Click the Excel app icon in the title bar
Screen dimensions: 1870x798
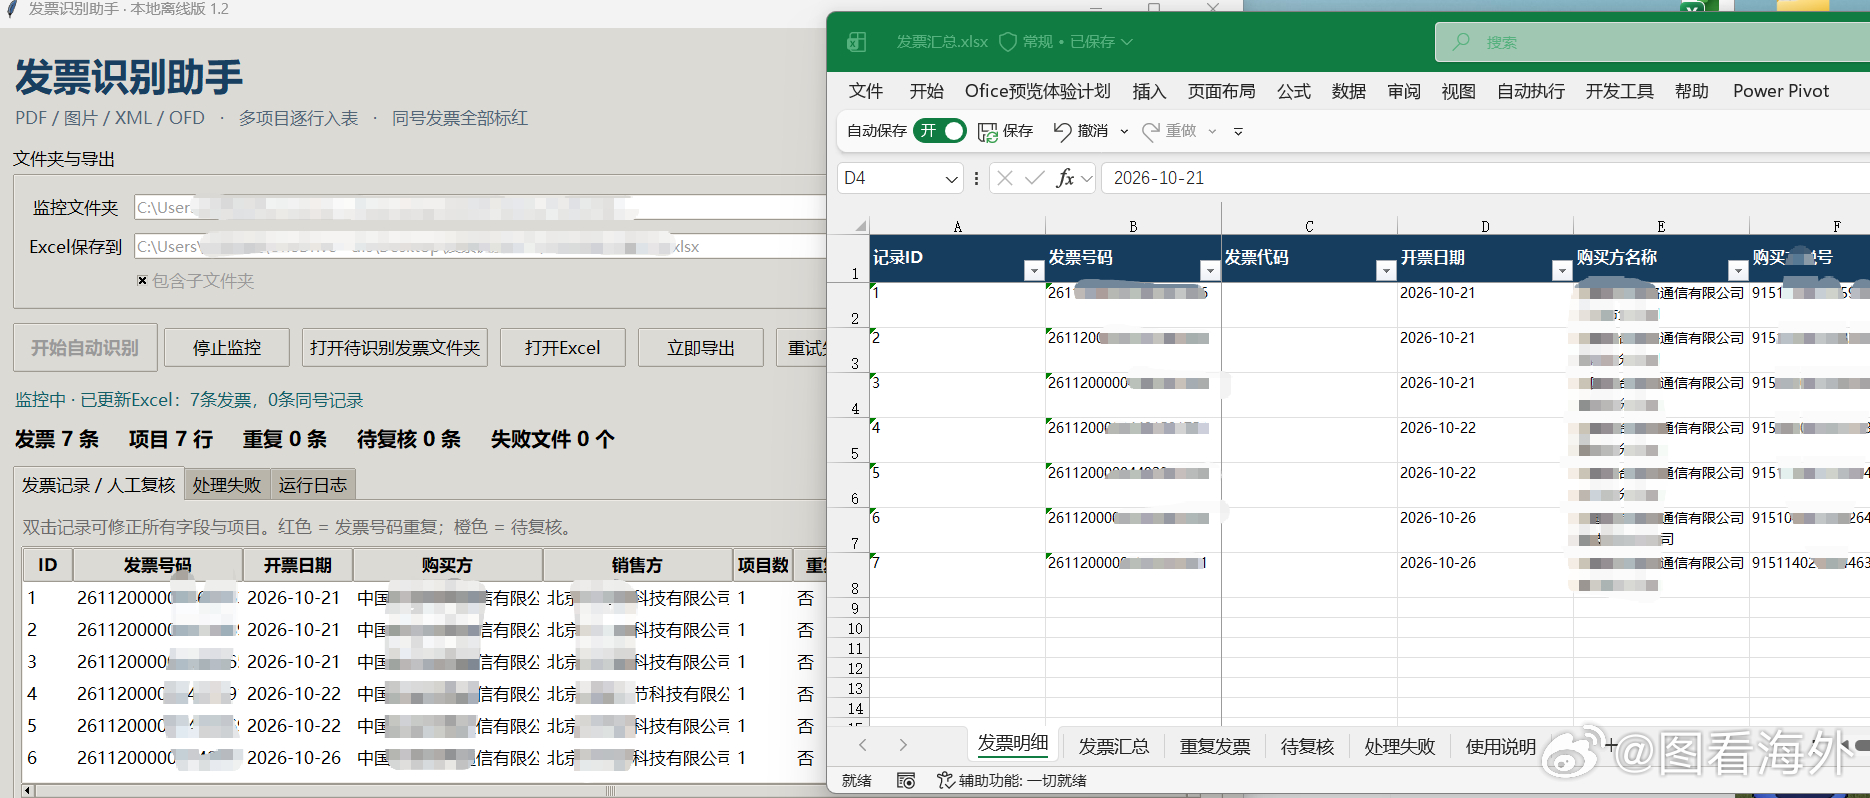point(857,42)
